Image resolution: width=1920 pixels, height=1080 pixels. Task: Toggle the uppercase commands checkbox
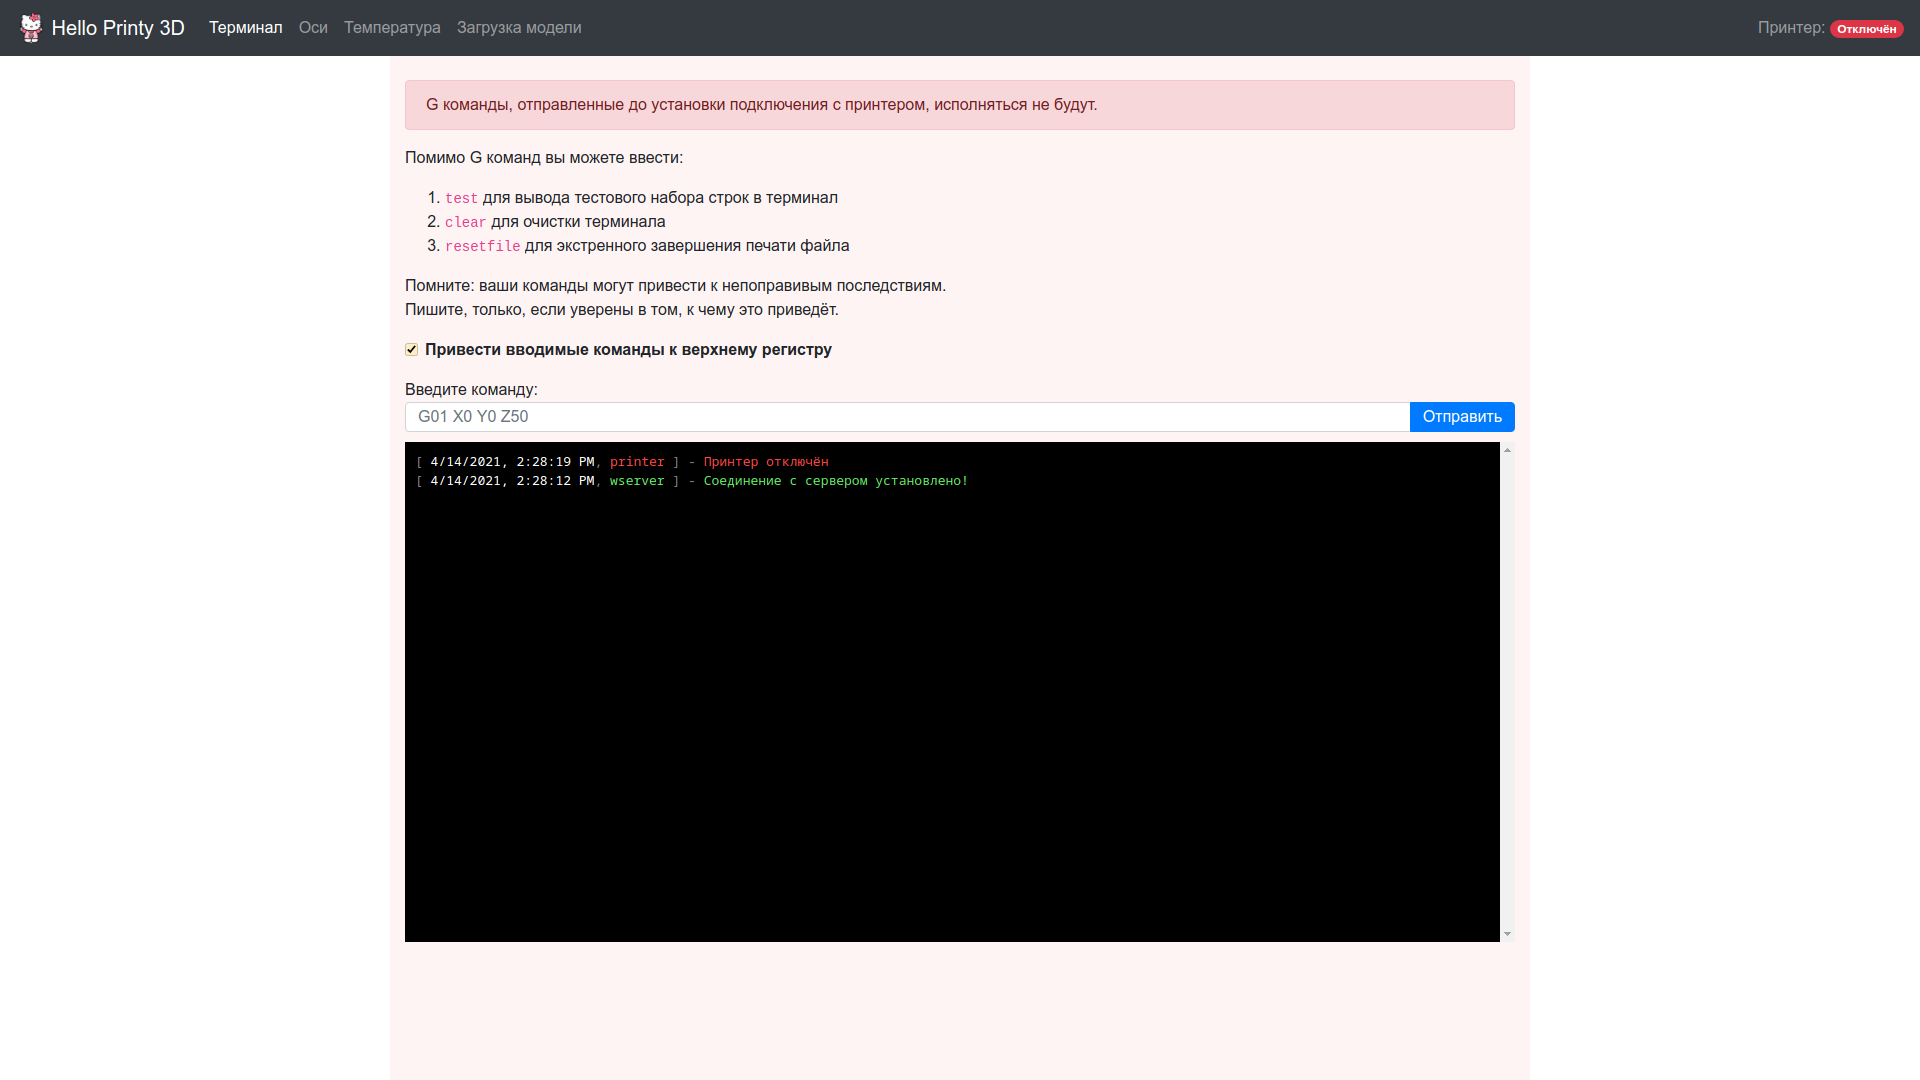(411, 349)
